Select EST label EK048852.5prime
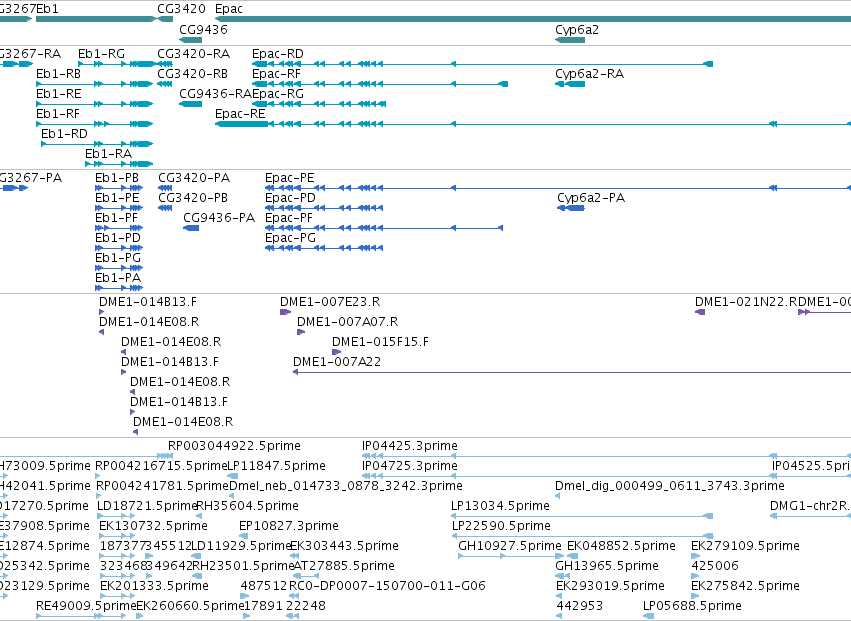This screenshot has height=621, width=851. click(x=621, y=546)
